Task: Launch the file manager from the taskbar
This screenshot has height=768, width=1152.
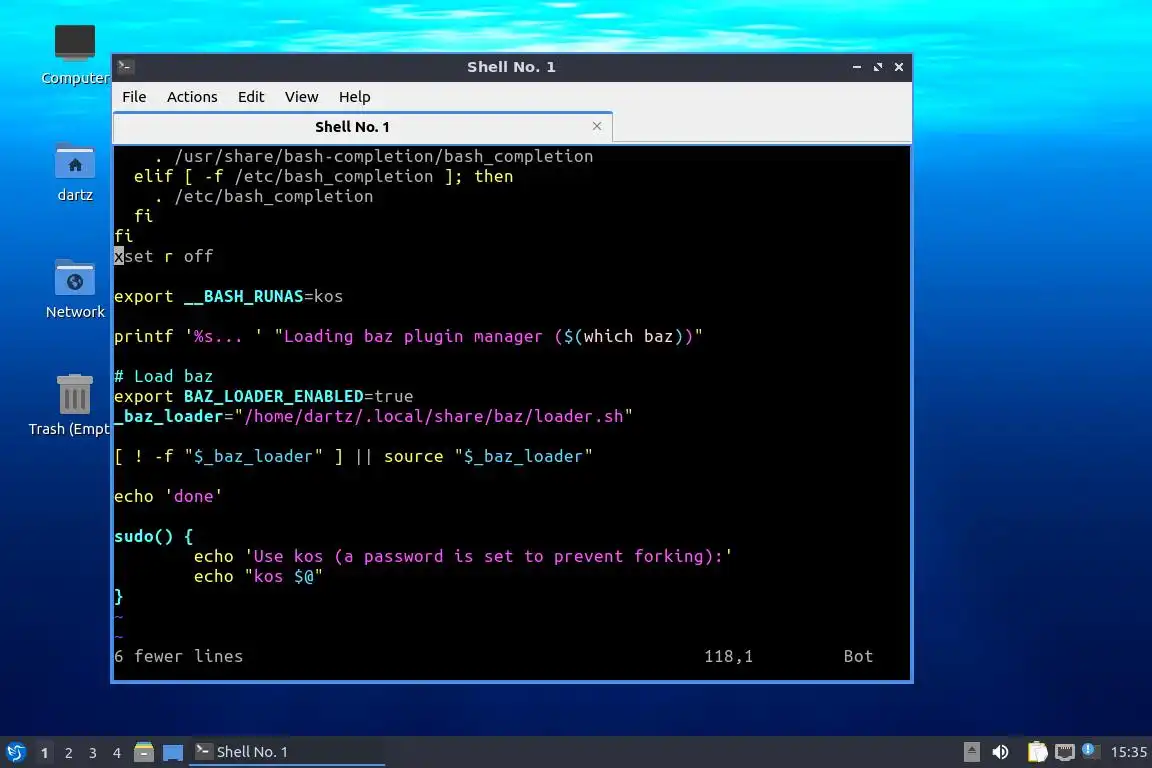Action: point(144,752)
